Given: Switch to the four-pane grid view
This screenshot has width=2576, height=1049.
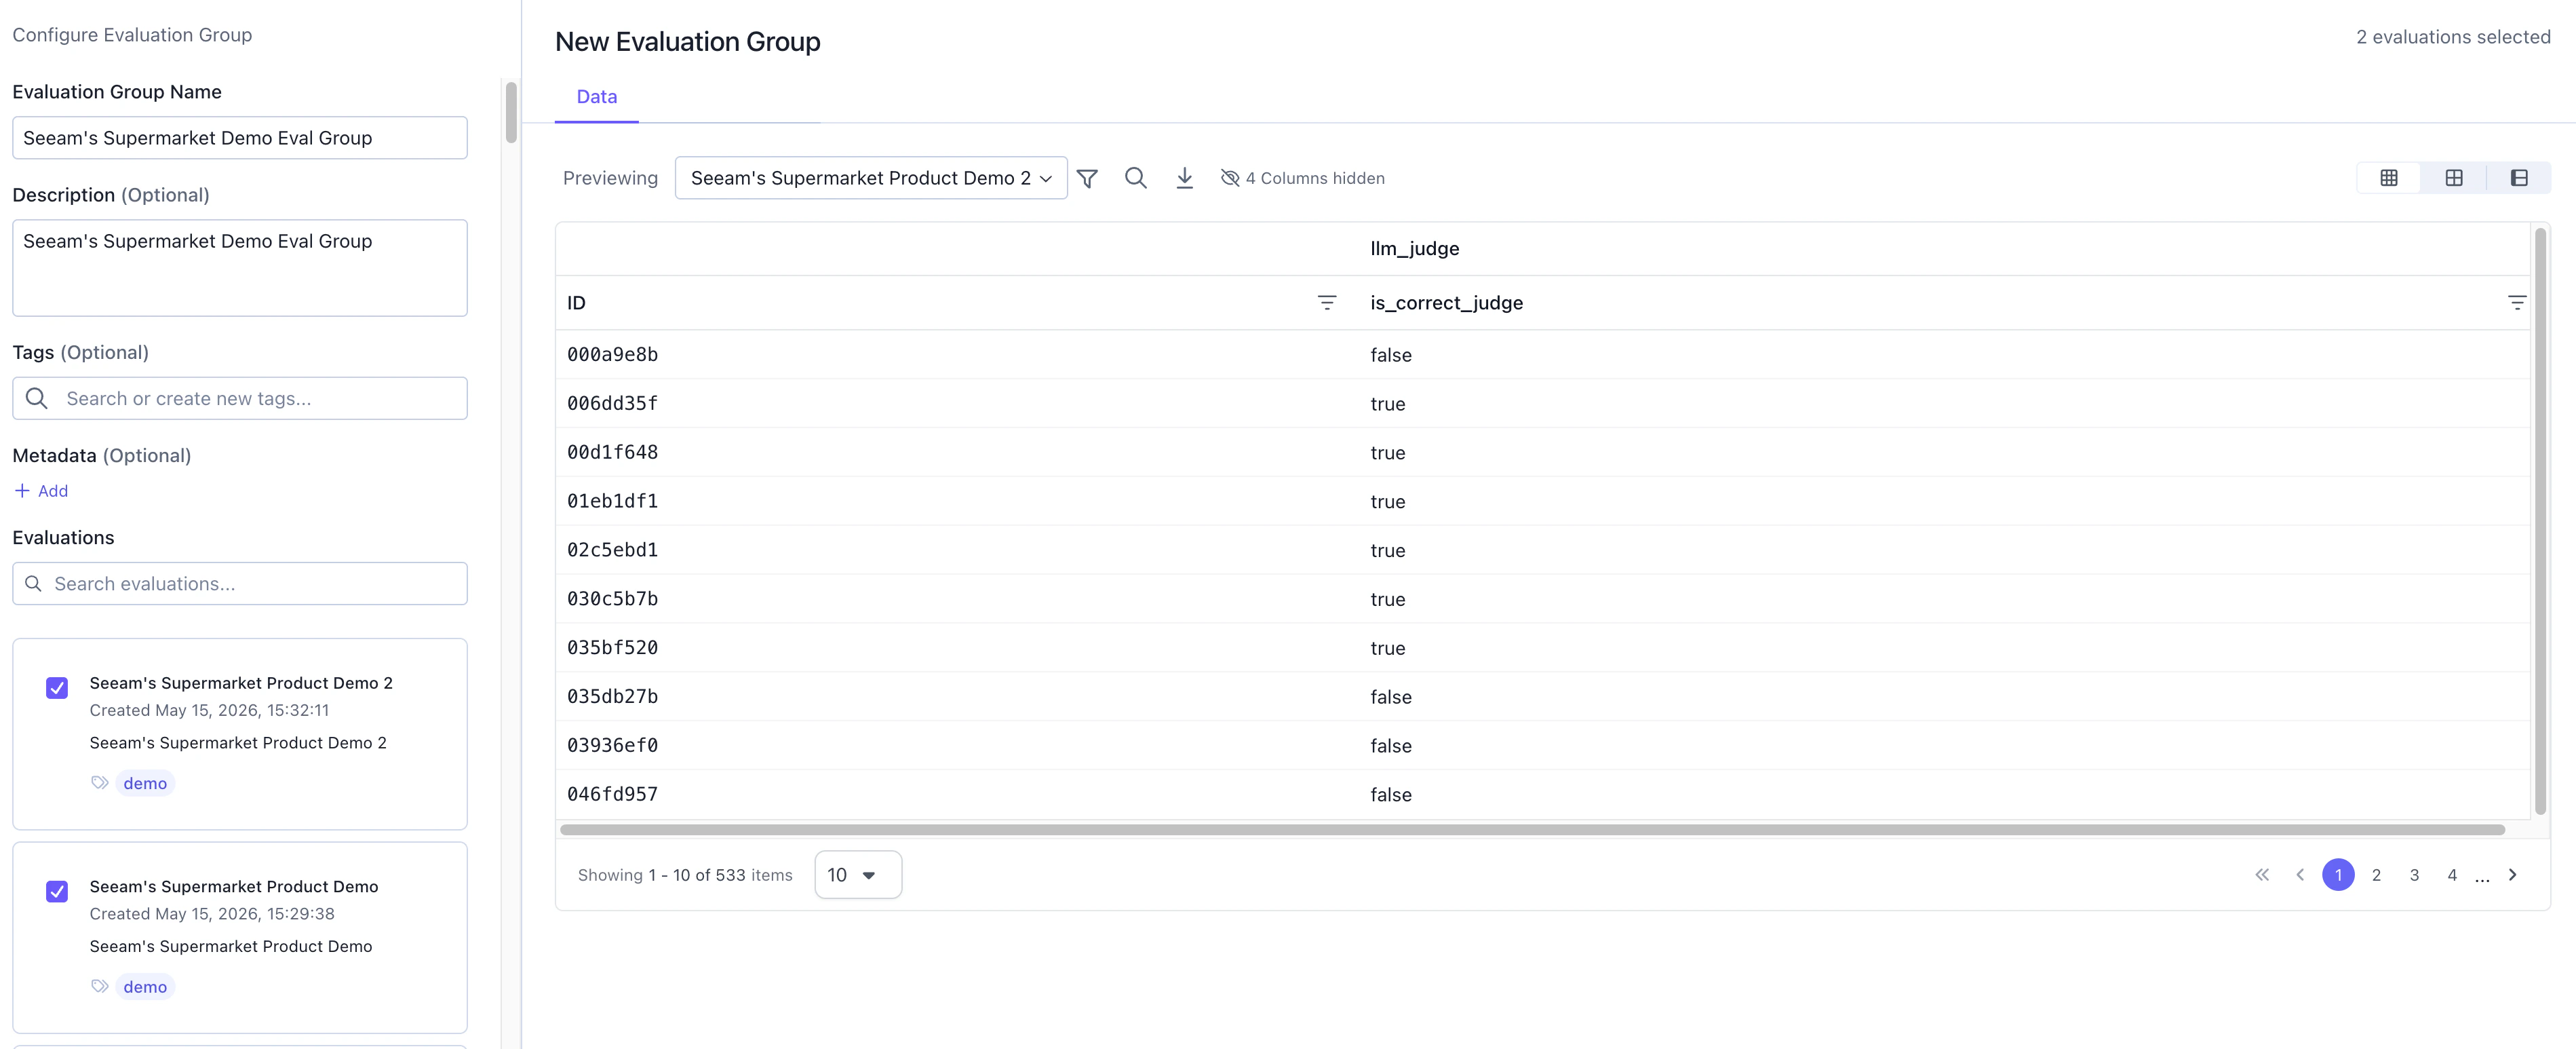Looking at the screenshot, I should point(2453,178).
